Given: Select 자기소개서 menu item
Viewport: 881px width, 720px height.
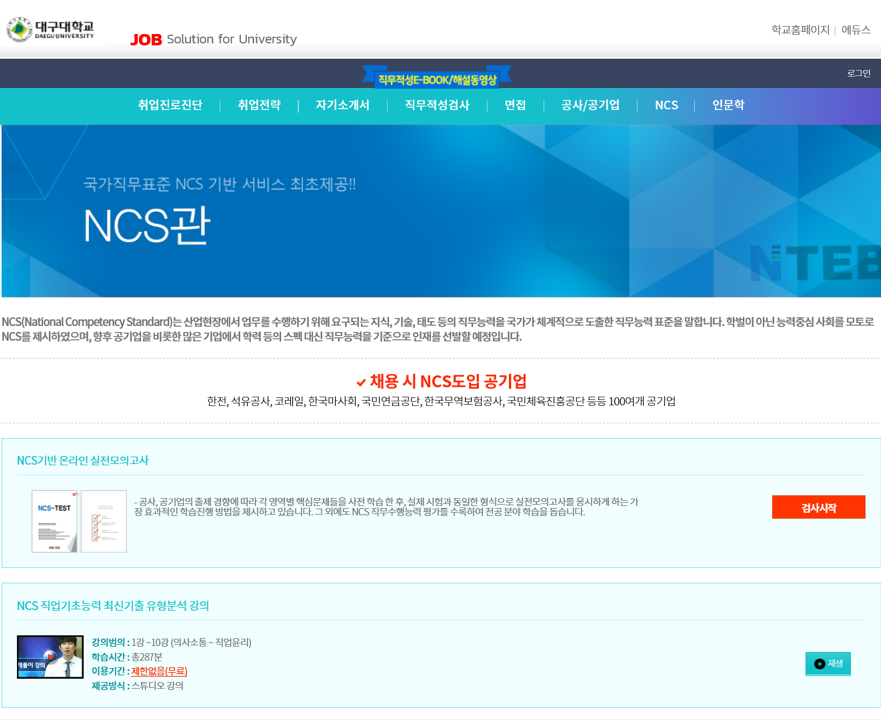Looking at the screenshot, I should pyautogui.click(x=342, y=105).
